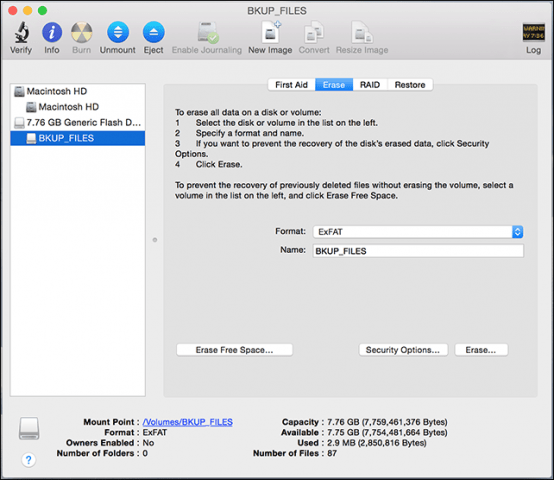
Task: Click the Name field containing BKUP_FILES
Action: 418,251
